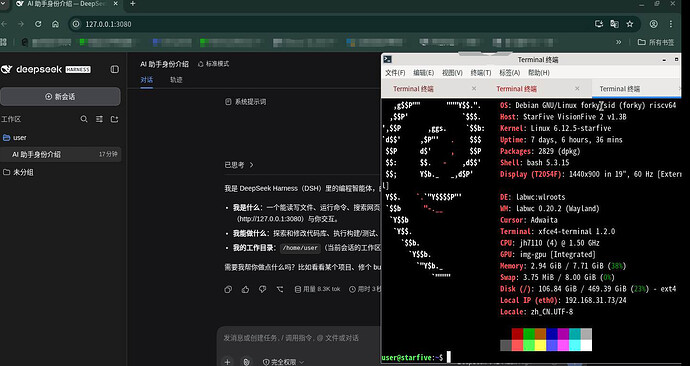This screenshot has width=690, height=366.
Task: Click terminal line Local IP 192.168.31.73/24
Action: pos(563,300)
